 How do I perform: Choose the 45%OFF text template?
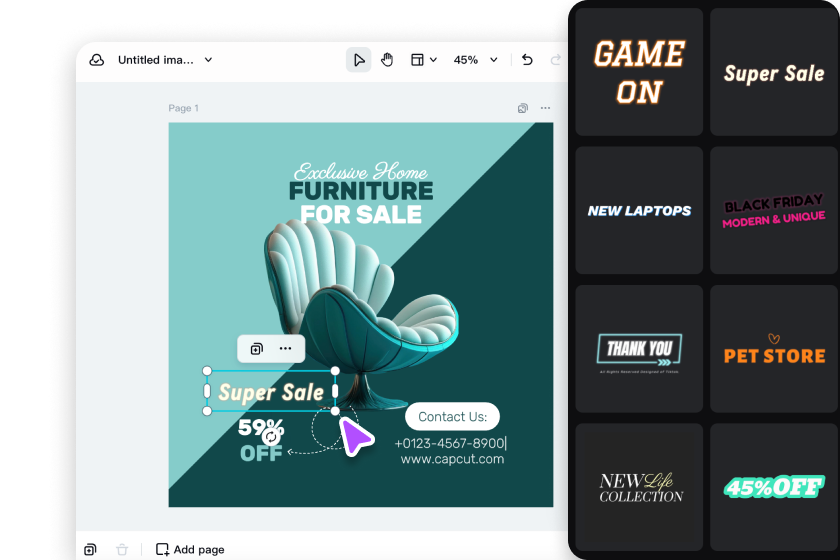tap(774, 487)
